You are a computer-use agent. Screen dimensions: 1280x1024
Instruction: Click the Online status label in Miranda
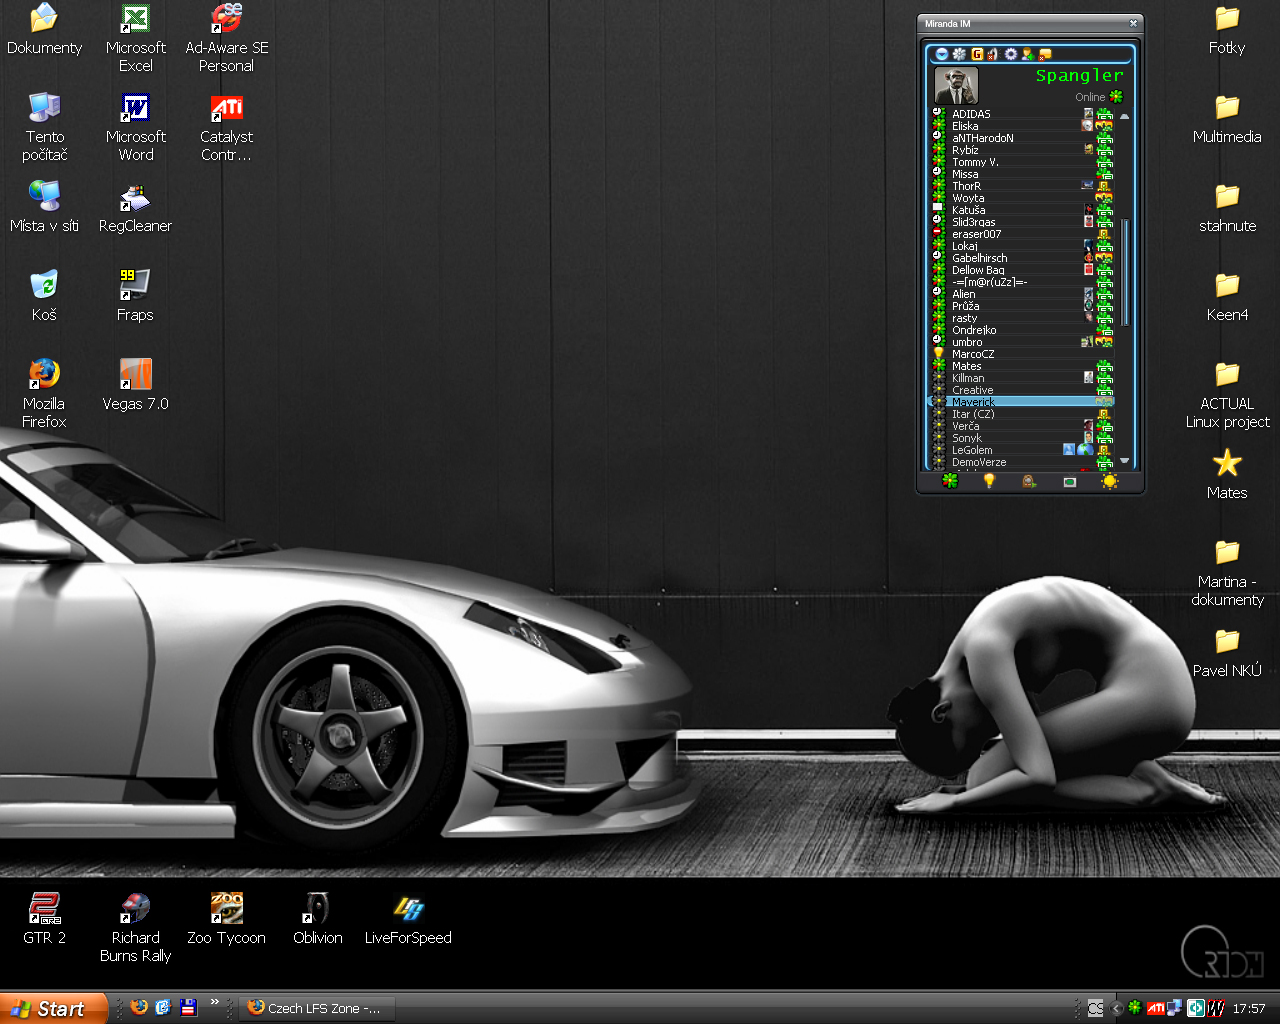(1090, 97)
